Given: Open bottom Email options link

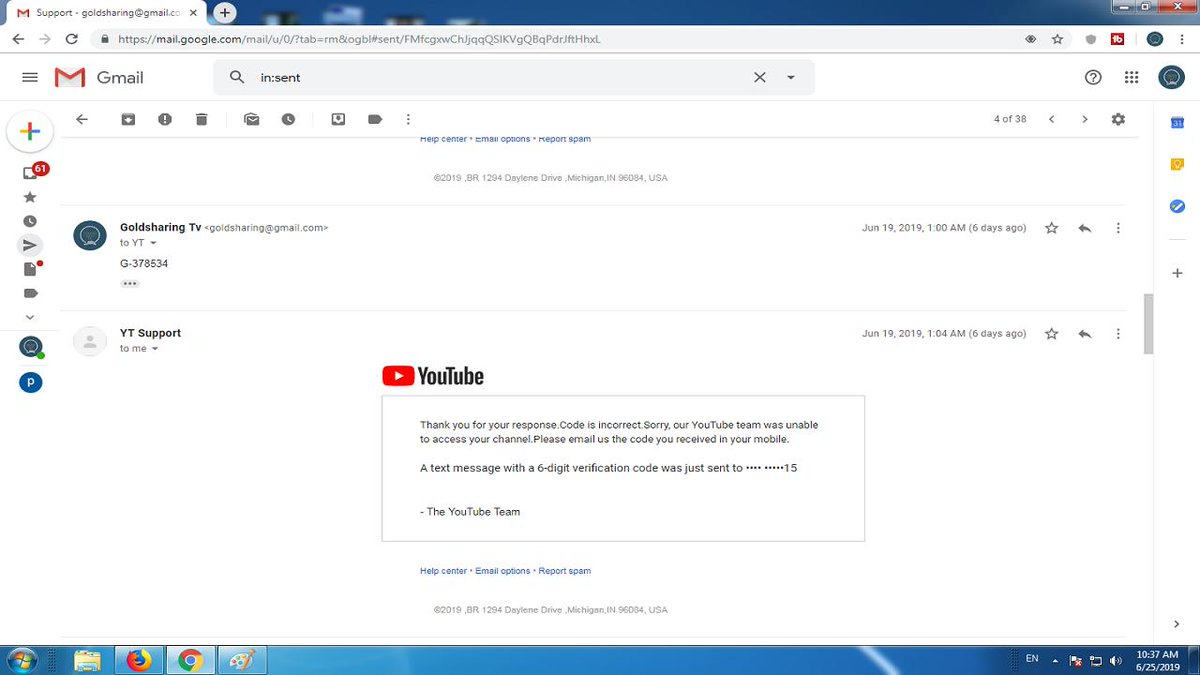Looking at the screenshot, I should [x=503, y=571].
